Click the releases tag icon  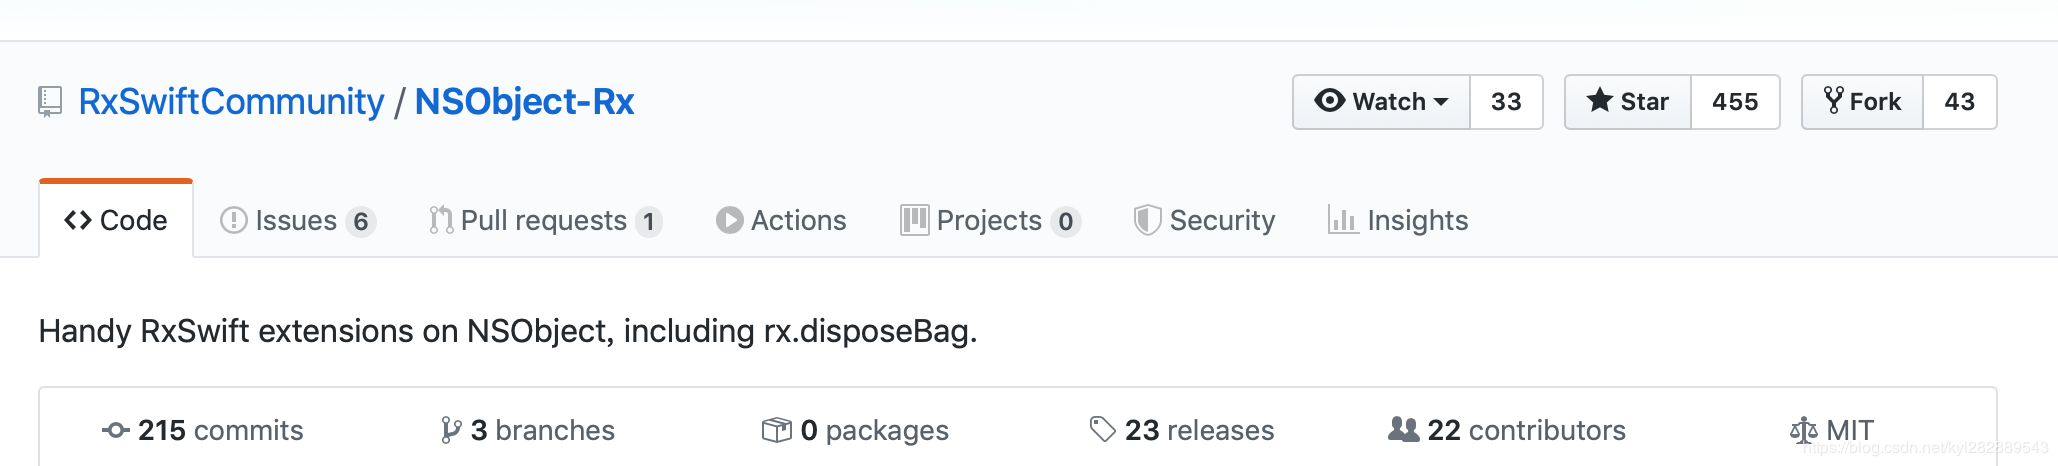(1102, 430)
